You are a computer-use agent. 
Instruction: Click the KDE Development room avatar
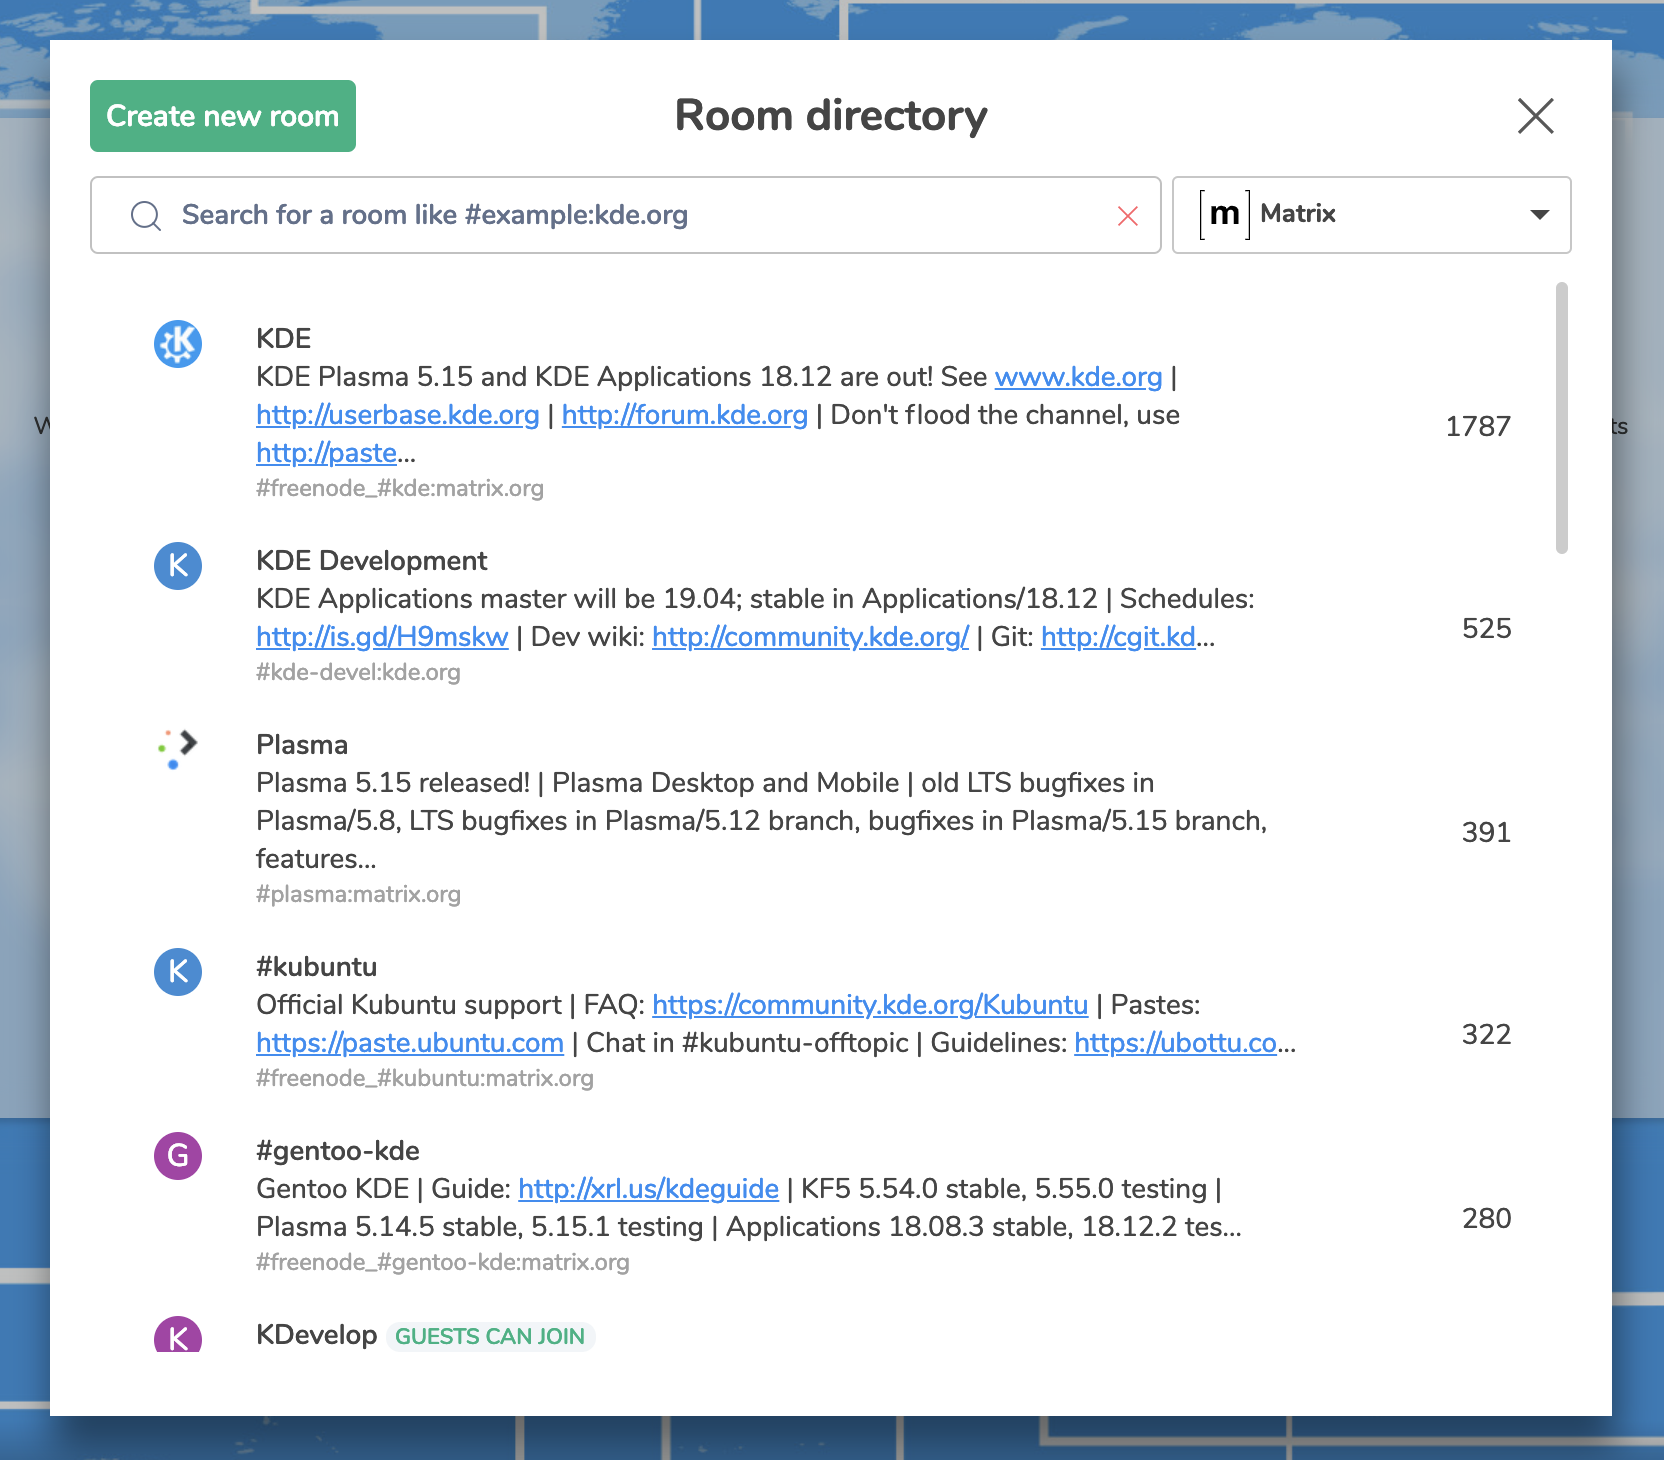(178, 566)
